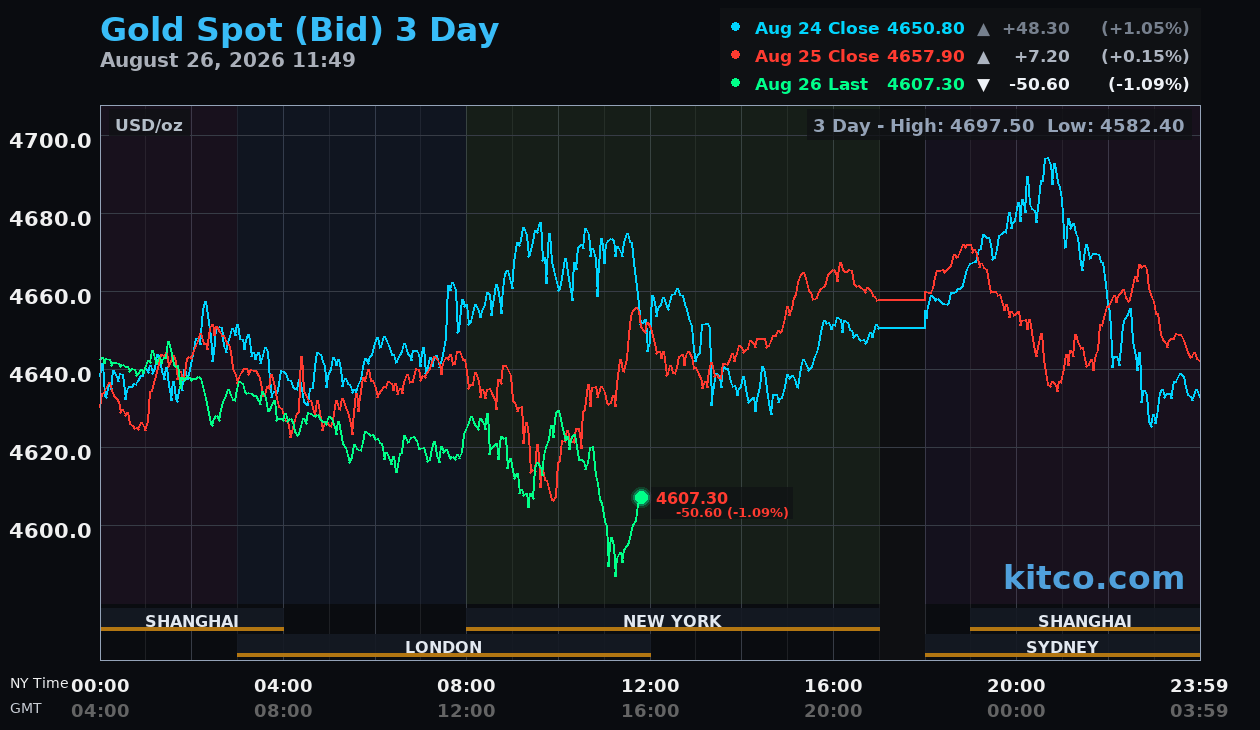
Task: Click the 23:59 NY time label
Action: 1199,686
